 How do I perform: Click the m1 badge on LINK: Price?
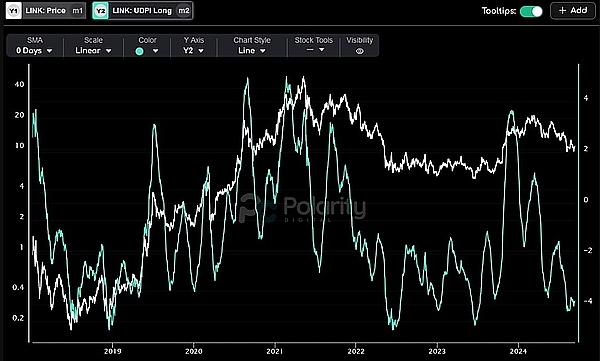(77, 10)
